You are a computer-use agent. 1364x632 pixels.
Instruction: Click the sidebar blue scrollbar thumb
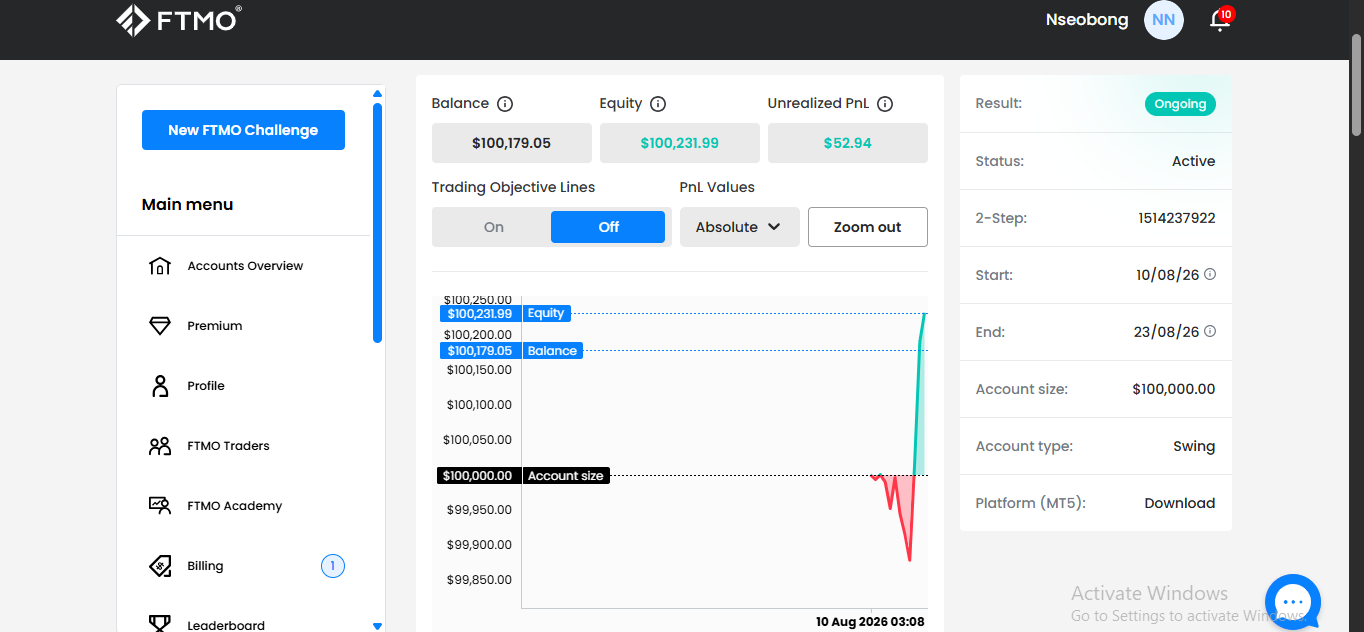[x=377, y=222]
